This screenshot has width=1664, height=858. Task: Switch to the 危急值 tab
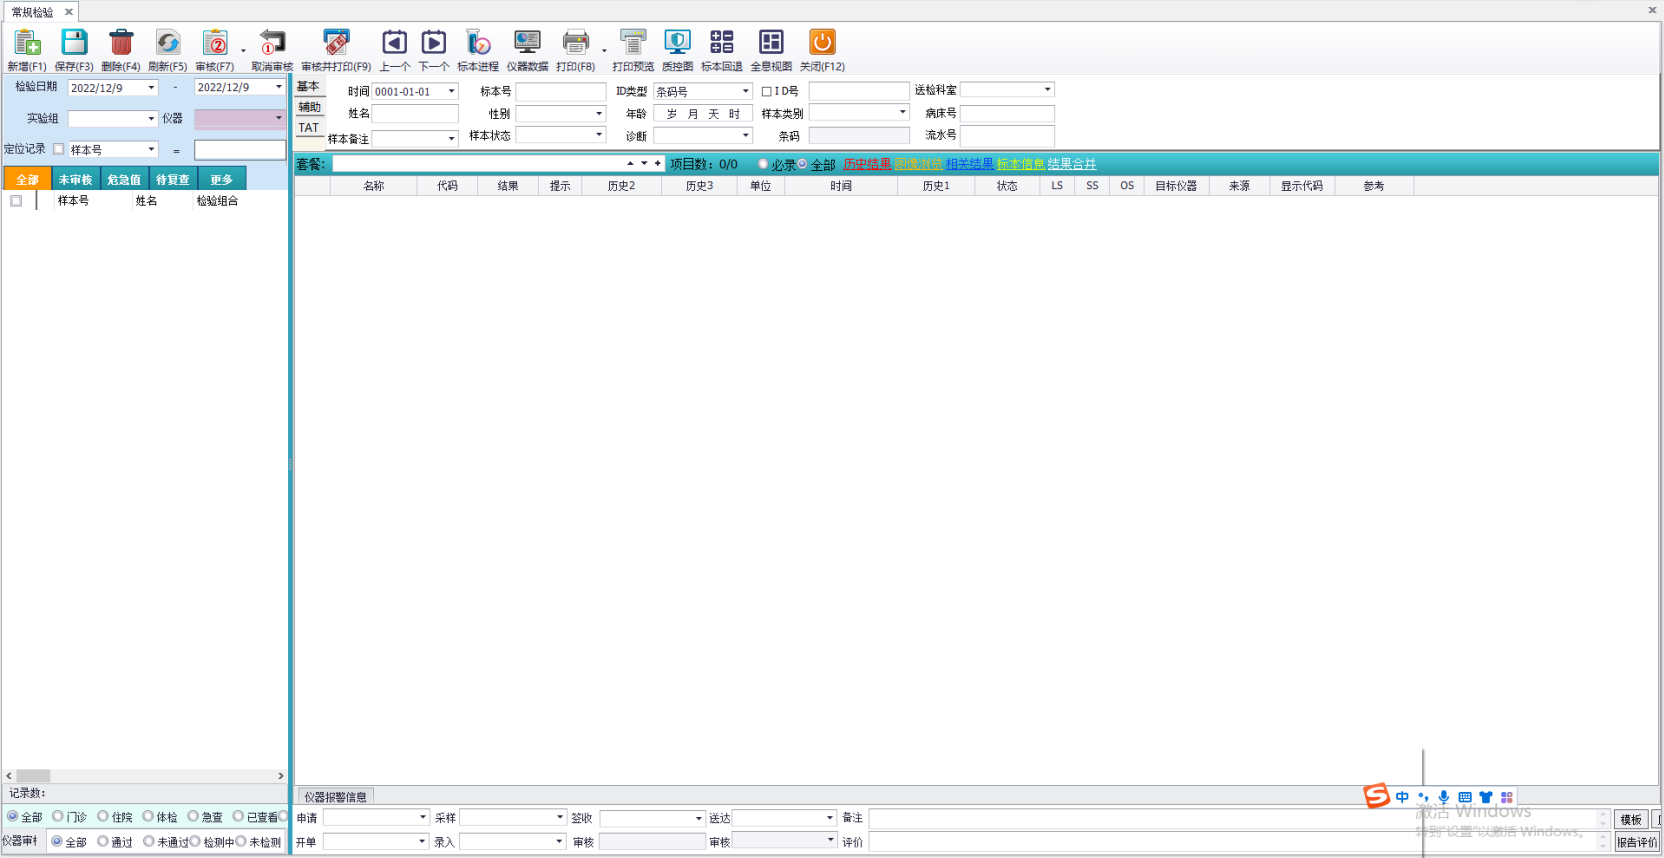(124, 179)
